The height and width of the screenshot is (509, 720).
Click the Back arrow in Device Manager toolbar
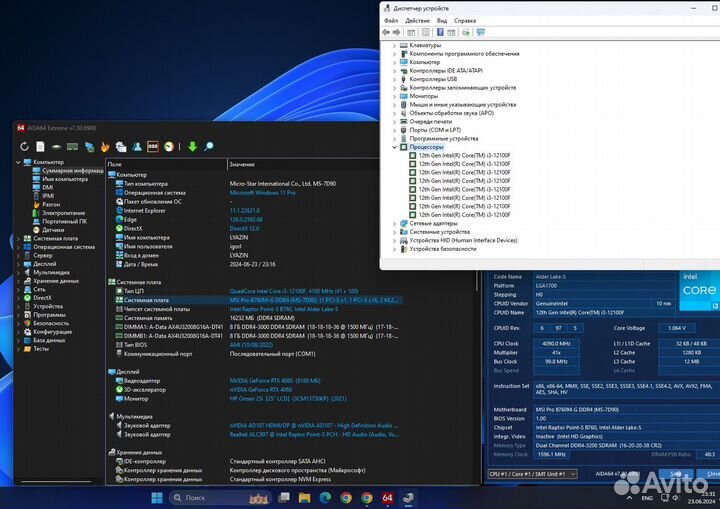click(x=386, y=32)
